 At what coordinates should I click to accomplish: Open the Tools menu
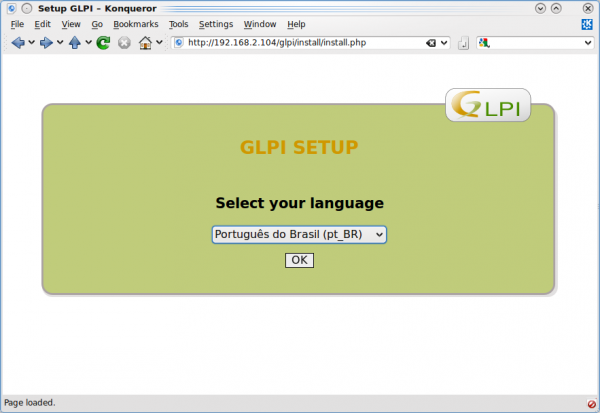click(179, 24)
